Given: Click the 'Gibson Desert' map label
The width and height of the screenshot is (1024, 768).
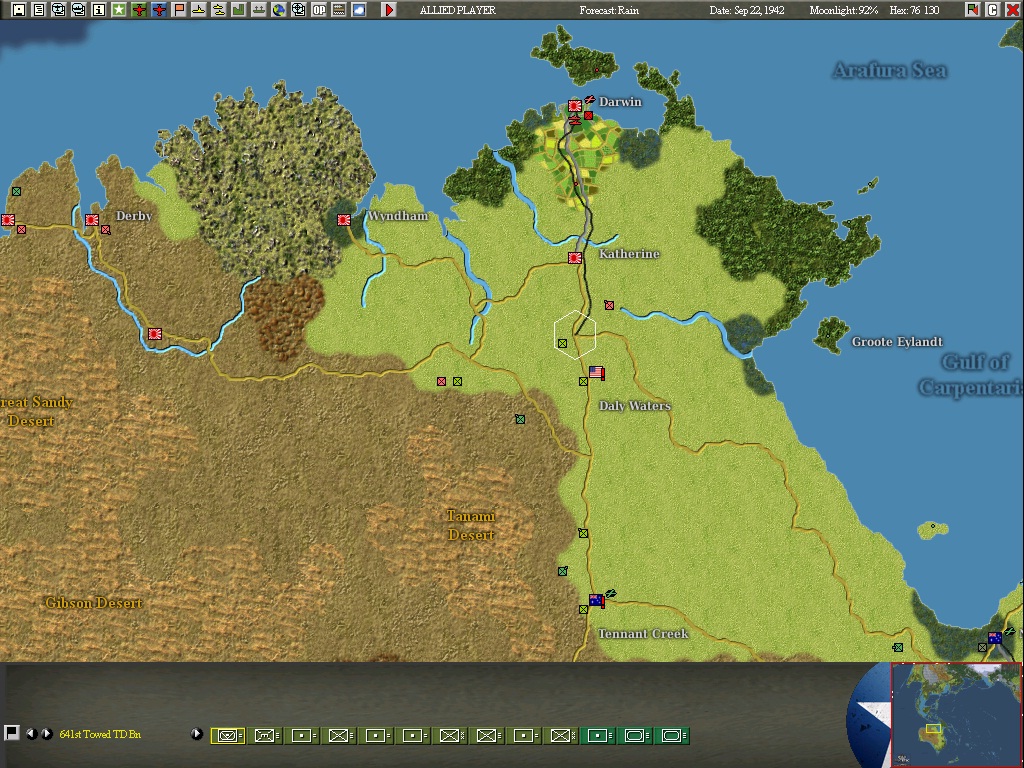Looking at the screenshot, I should coord(93,603).
